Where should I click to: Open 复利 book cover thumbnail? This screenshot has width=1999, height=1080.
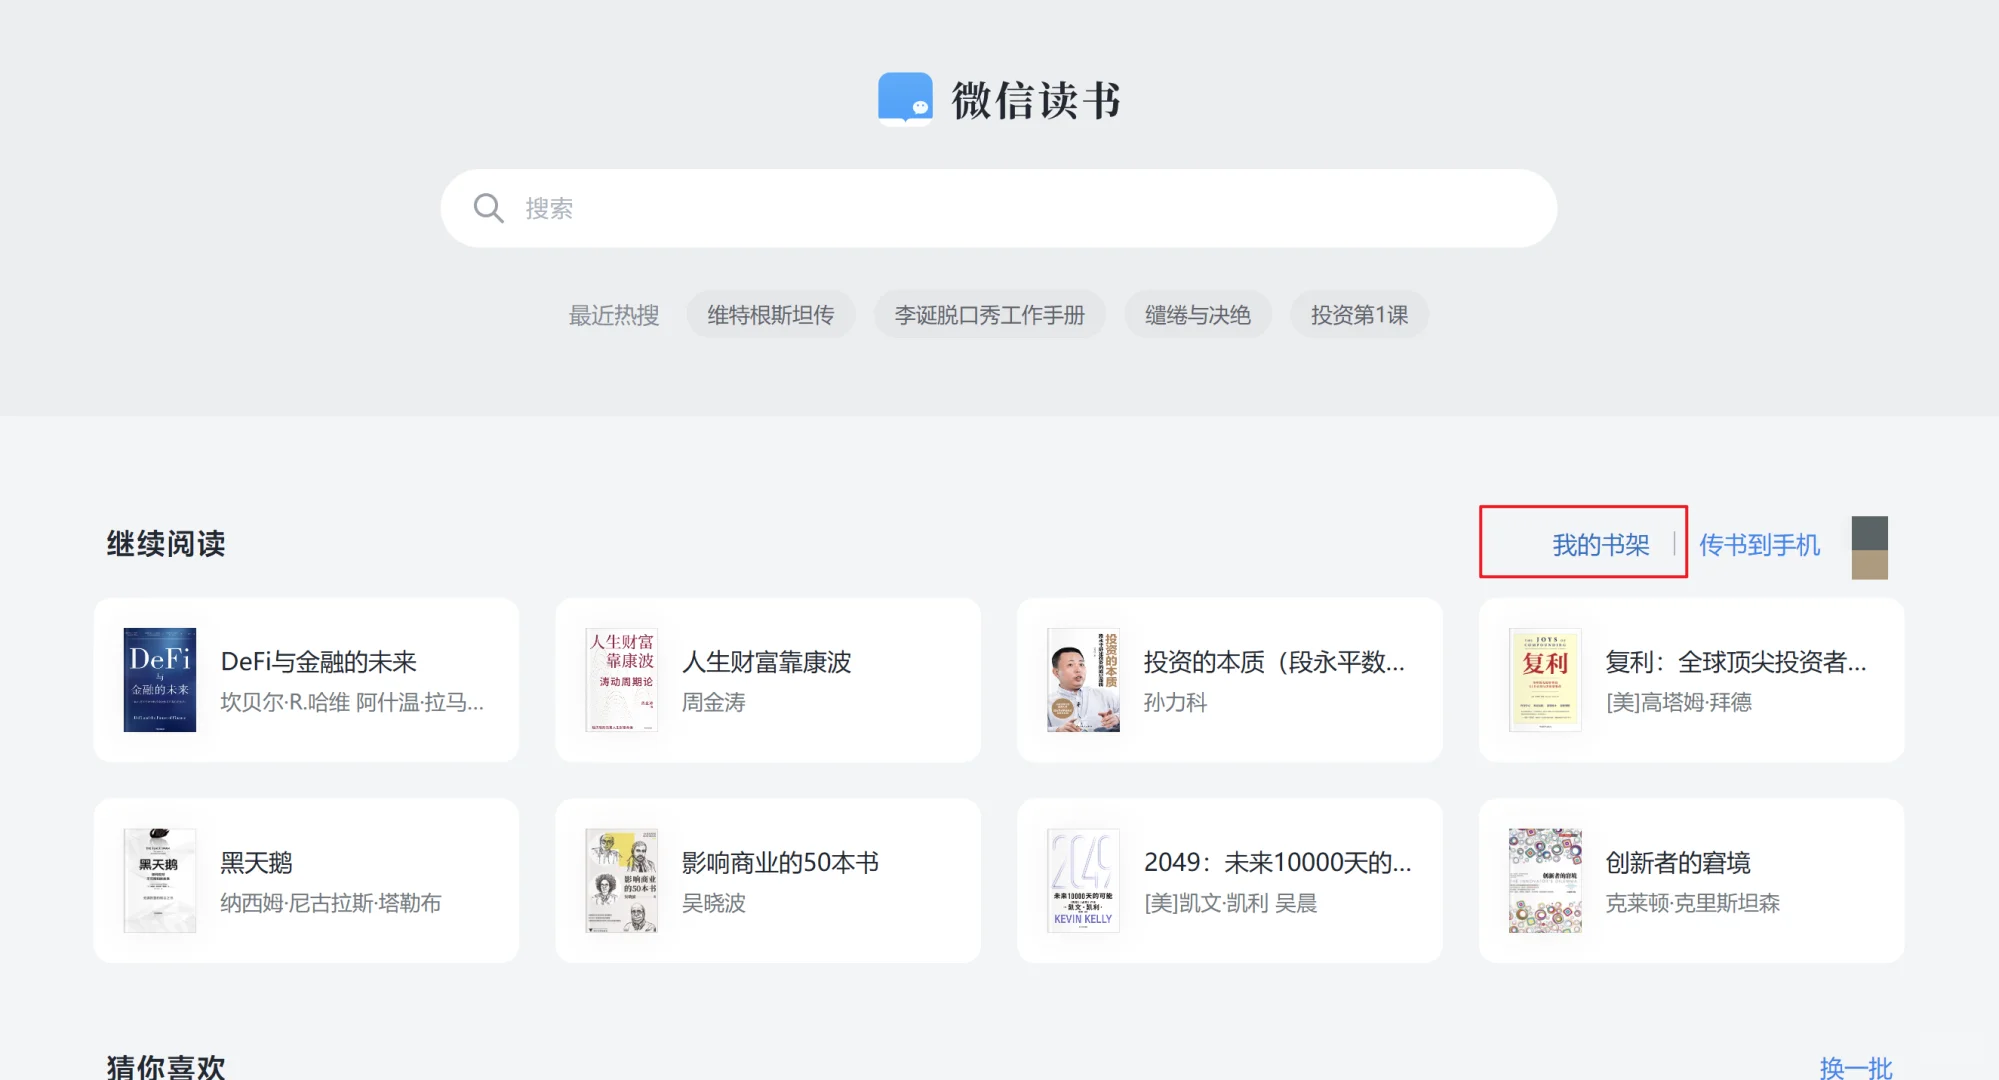(1545, 680)
